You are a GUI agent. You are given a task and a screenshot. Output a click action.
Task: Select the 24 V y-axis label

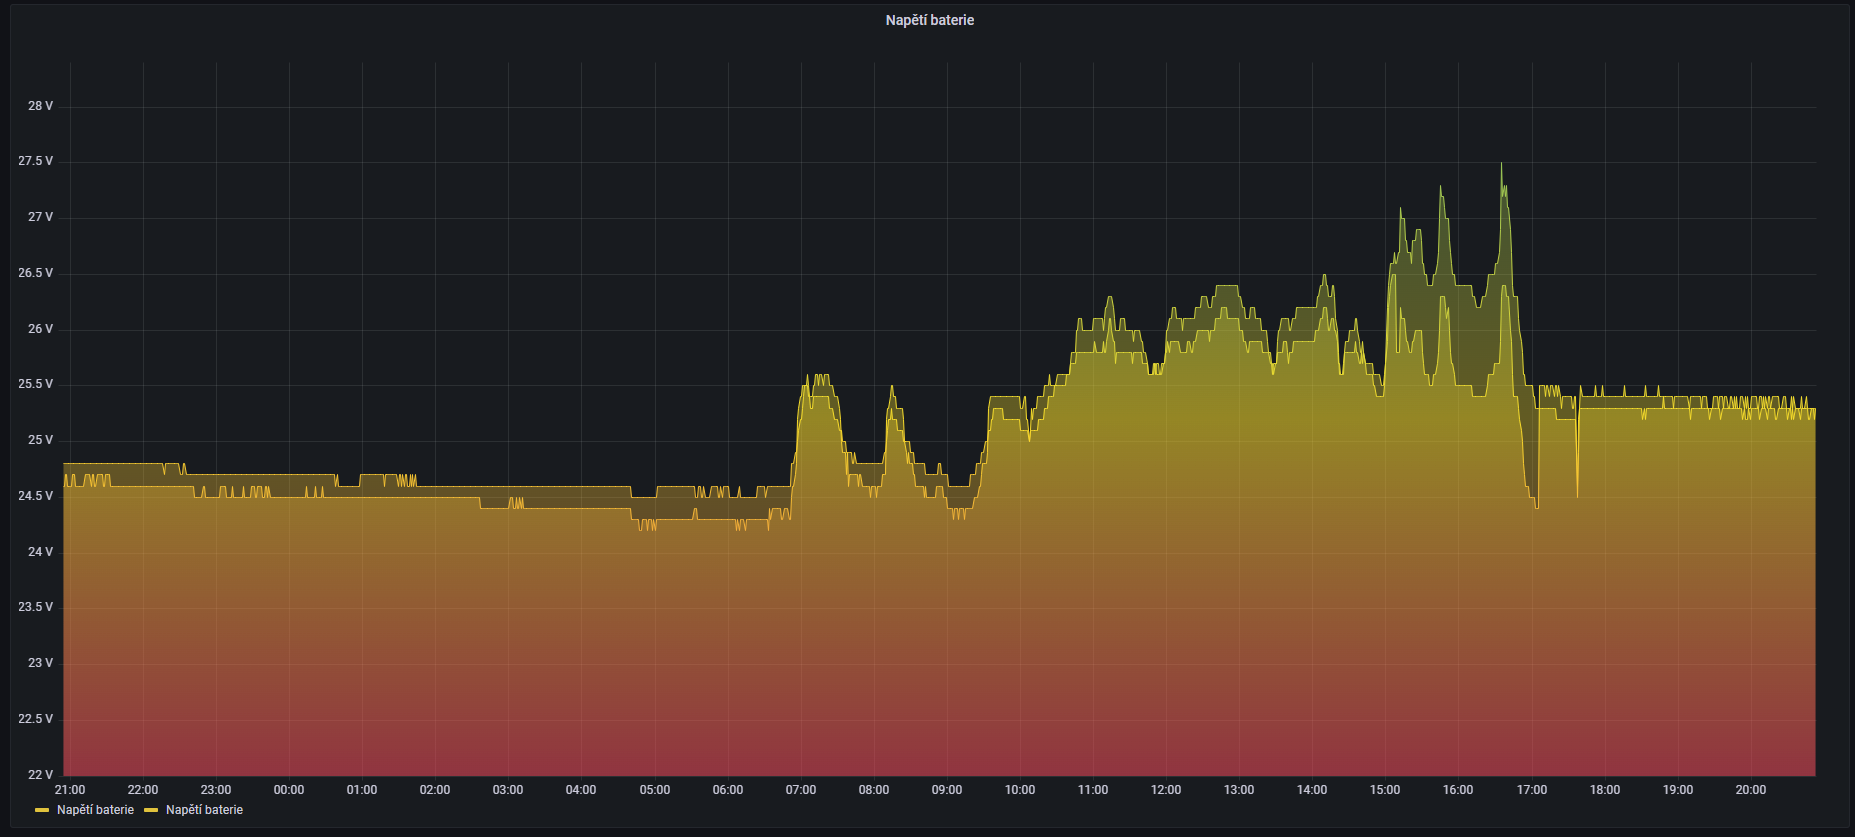tap(40, 552)
